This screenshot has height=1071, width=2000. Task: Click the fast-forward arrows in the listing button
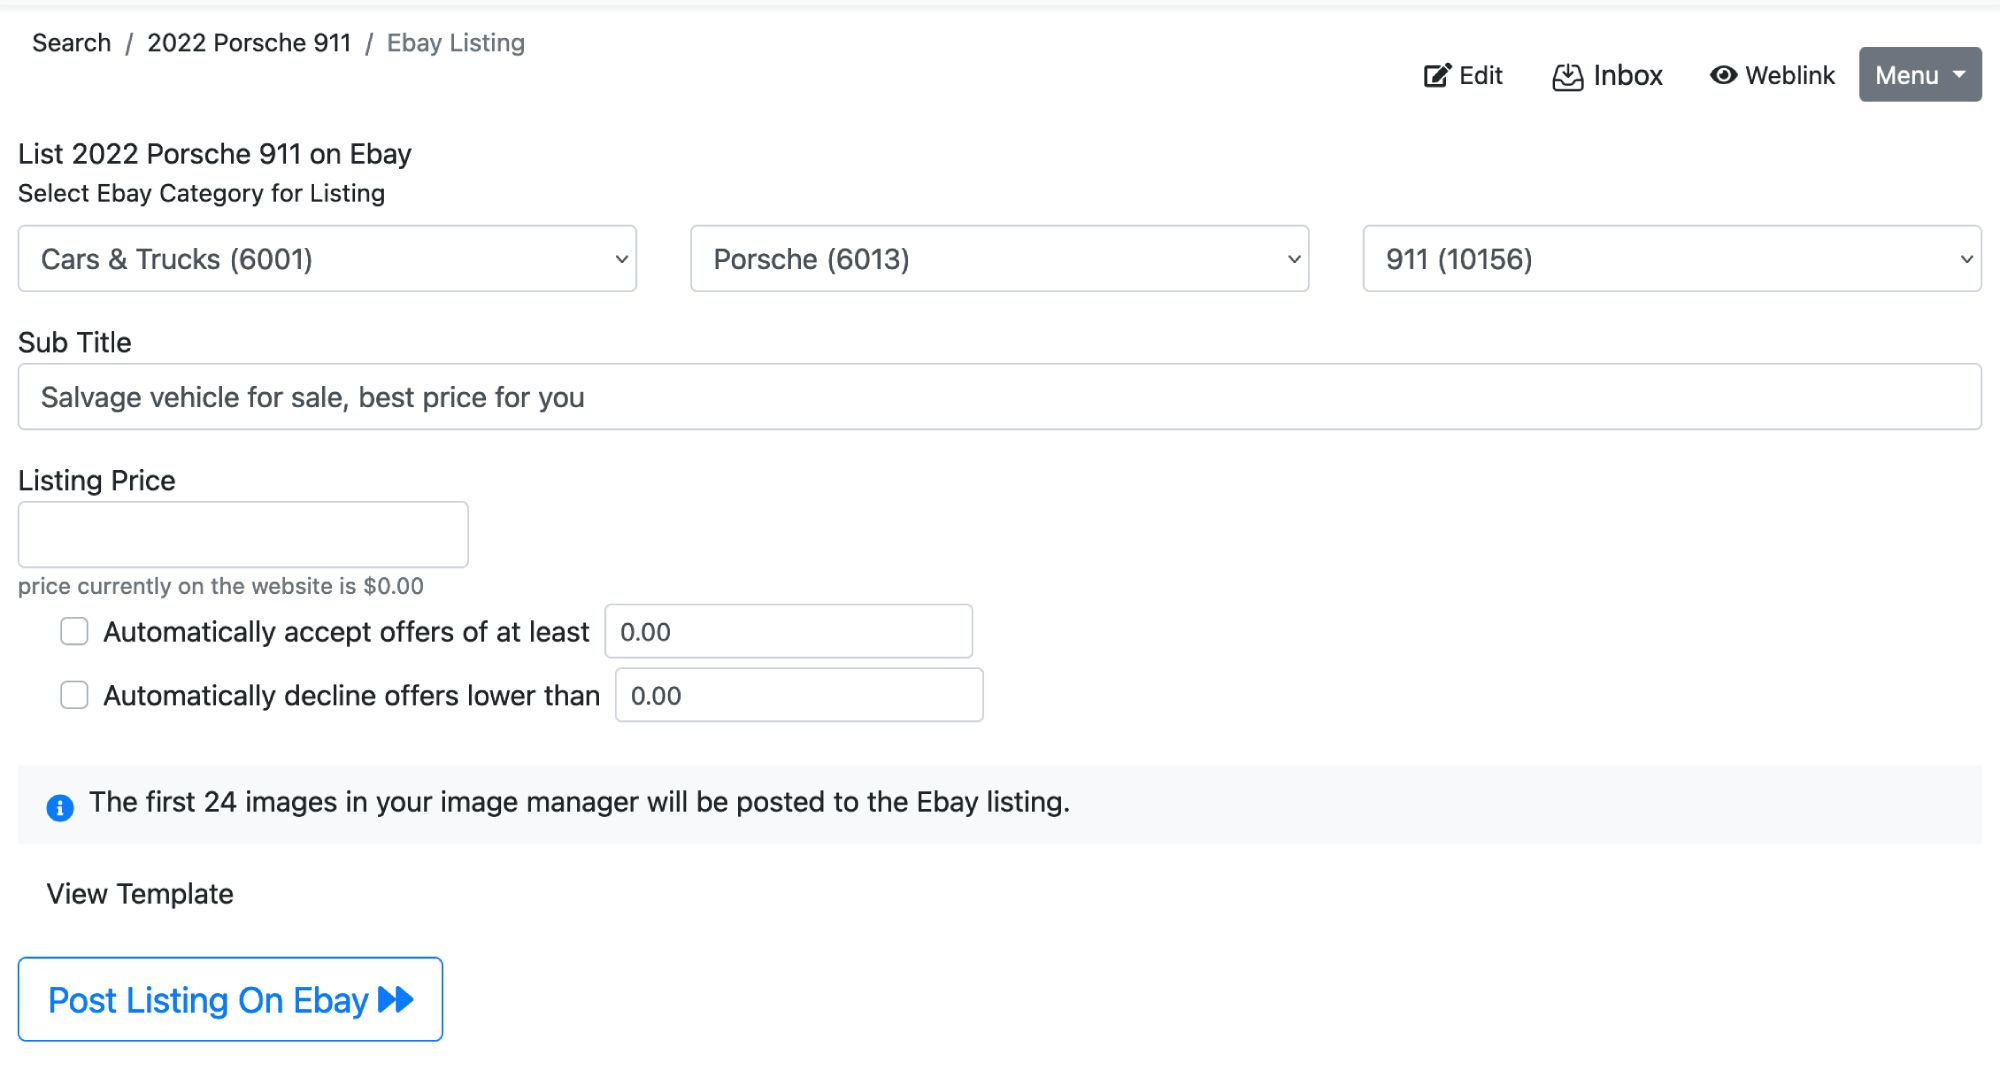(395, 998)
